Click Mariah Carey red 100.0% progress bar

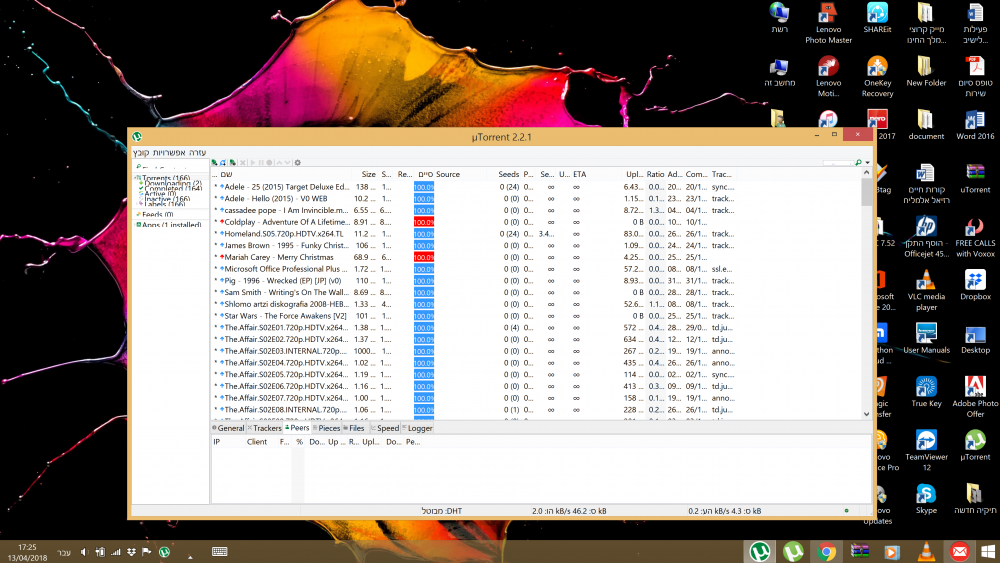(x=423, y=257)
